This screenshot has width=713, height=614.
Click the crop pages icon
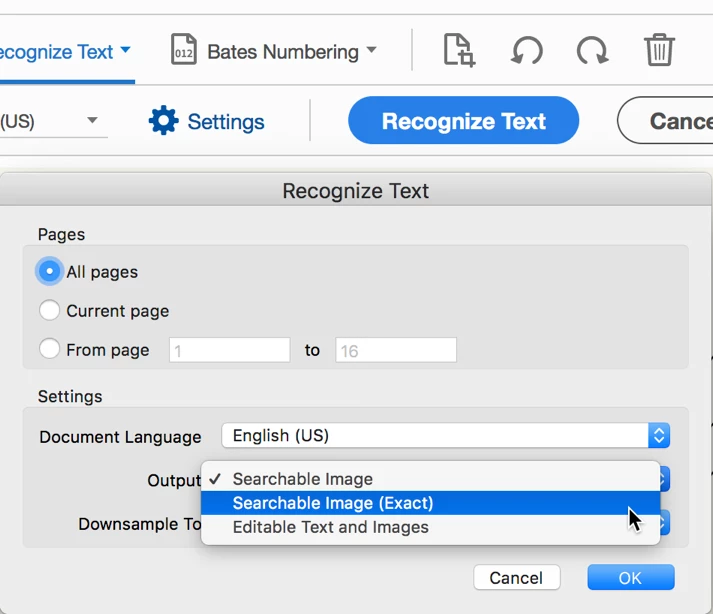459,50
